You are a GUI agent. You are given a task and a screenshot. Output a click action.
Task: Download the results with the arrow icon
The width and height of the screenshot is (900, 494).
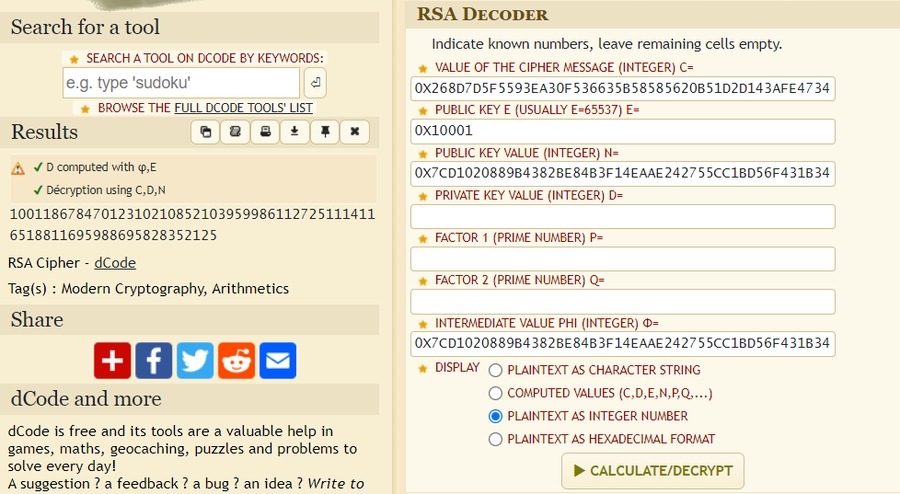pyautogui.click(x=295, y=131)
